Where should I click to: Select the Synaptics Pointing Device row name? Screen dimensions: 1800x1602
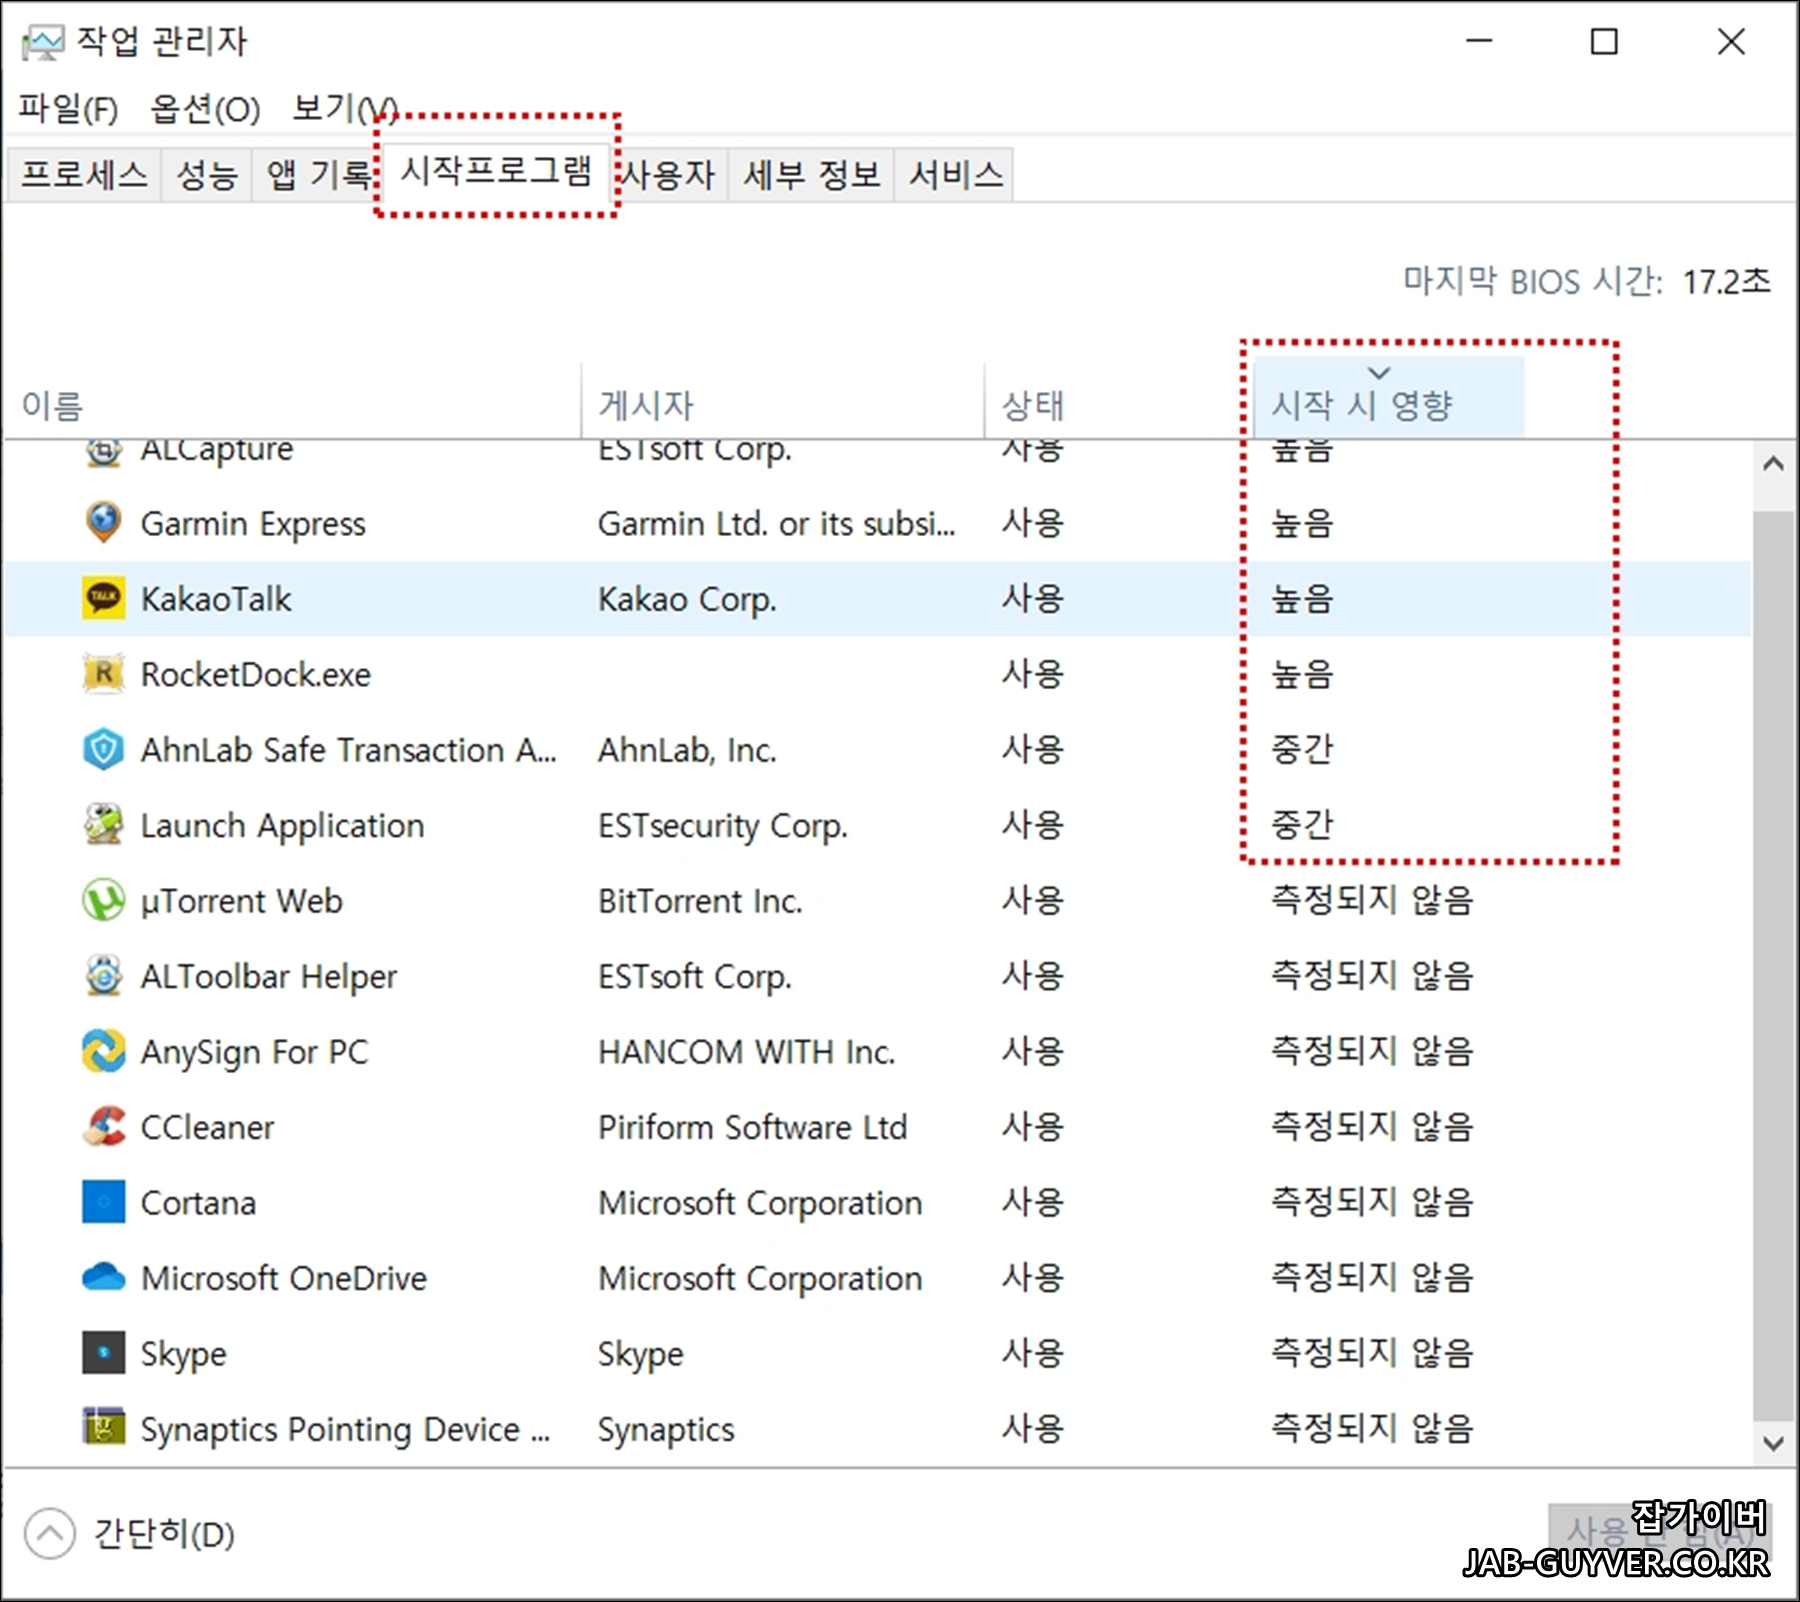click(345, 1429)
